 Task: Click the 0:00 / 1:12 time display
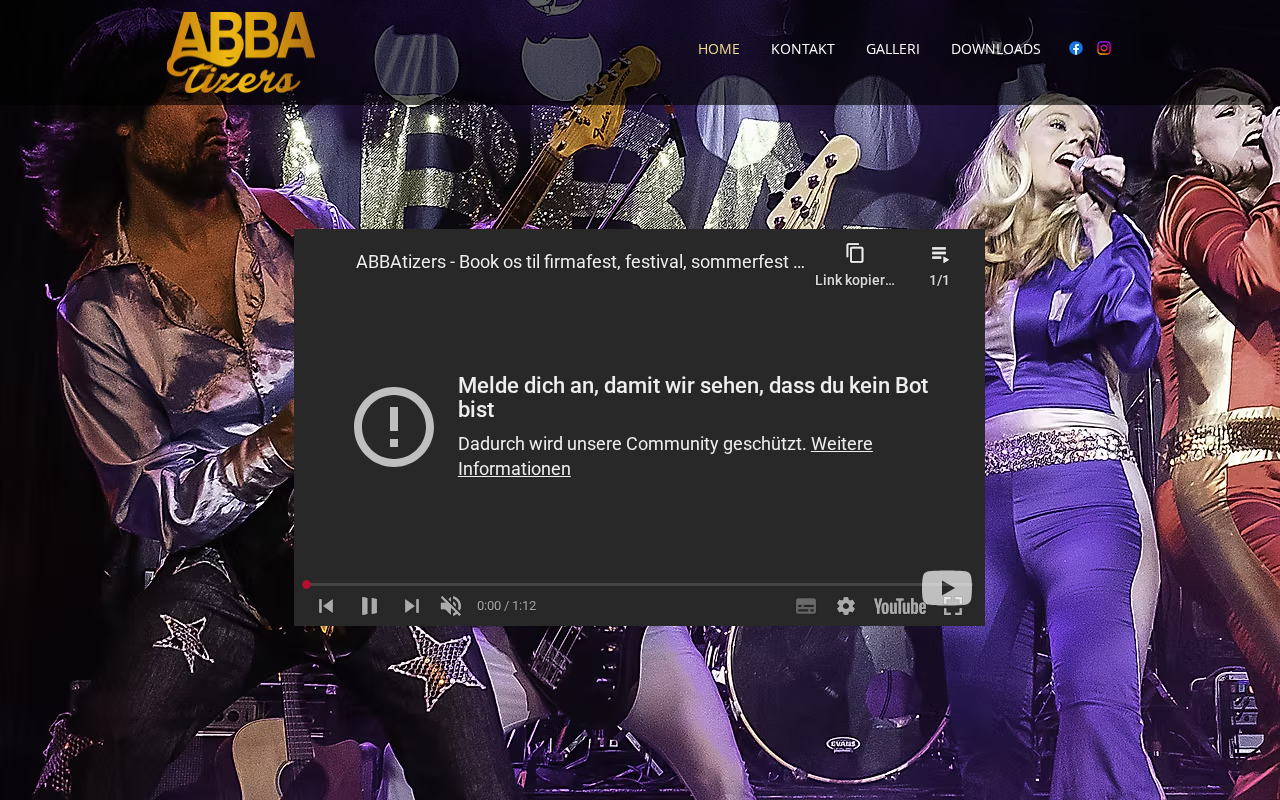coord(506,606)
